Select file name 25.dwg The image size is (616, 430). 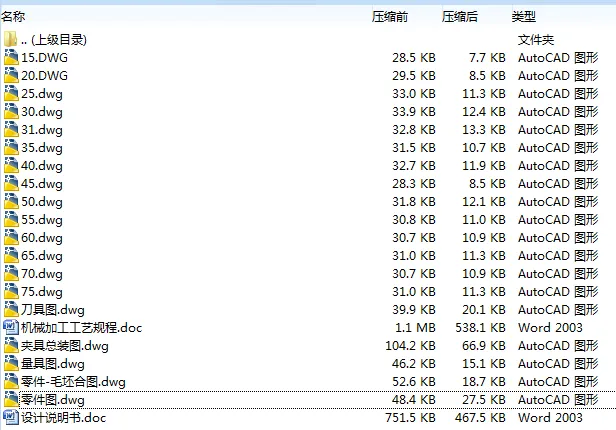pyautogui.click(x=42, y=94)
